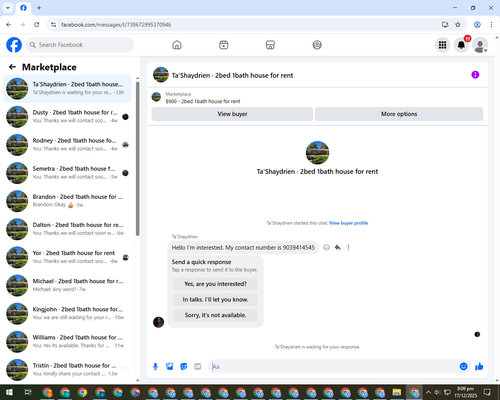Viewport: 500px width, 400px height.
Task: Open Michael conversation in list
Action: (x=67, y=285)
